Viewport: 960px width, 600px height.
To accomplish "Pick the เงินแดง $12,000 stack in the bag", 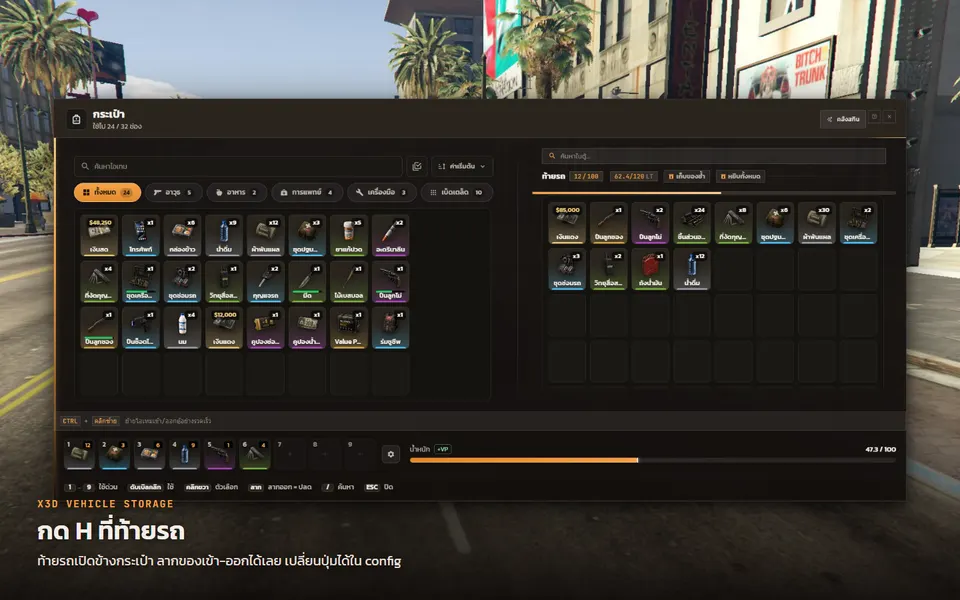I will click(224, 328).
